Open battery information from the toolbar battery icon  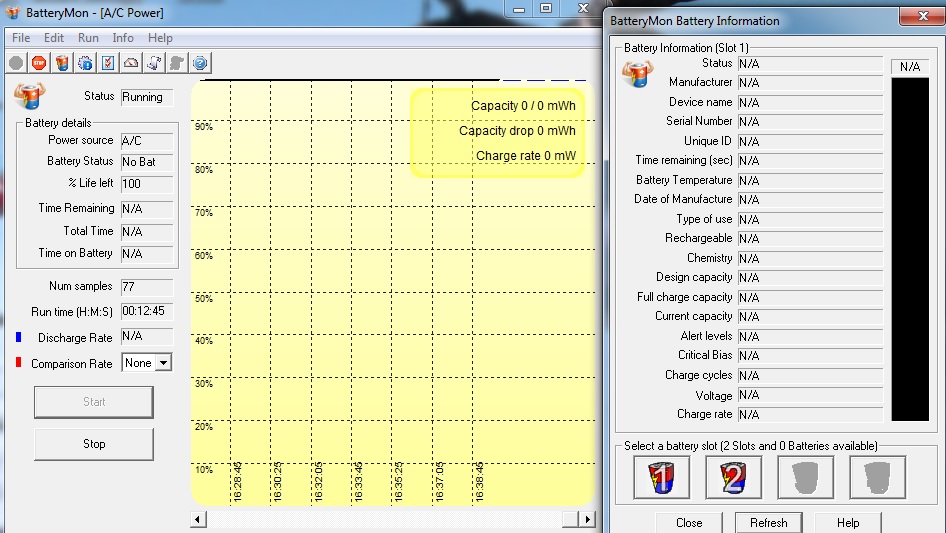point(62,63)
